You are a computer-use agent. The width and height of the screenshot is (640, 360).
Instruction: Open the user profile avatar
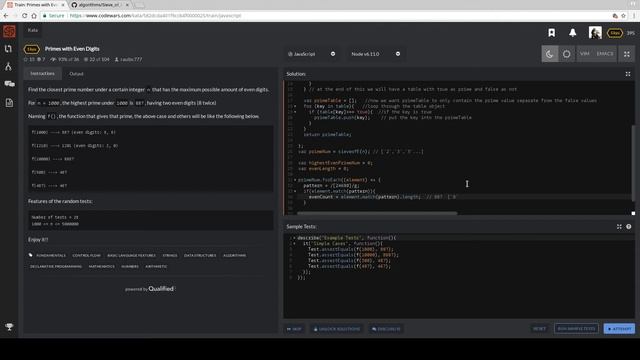[595, 33]
